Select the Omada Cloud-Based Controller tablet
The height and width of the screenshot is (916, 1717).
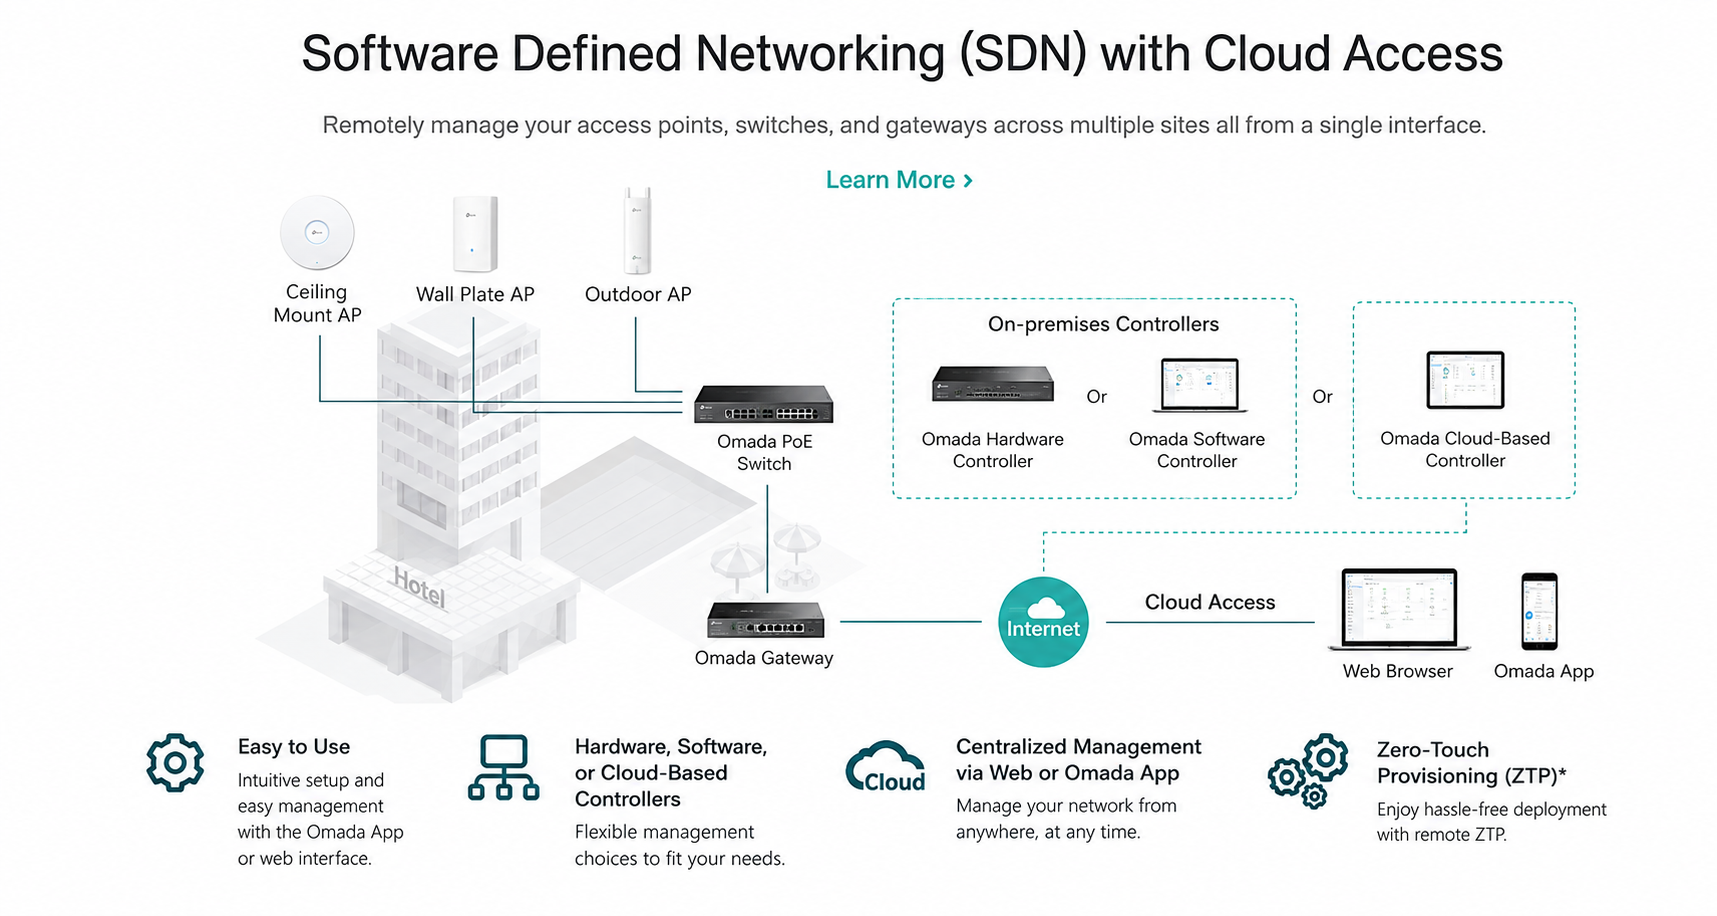pos(1465,380)
